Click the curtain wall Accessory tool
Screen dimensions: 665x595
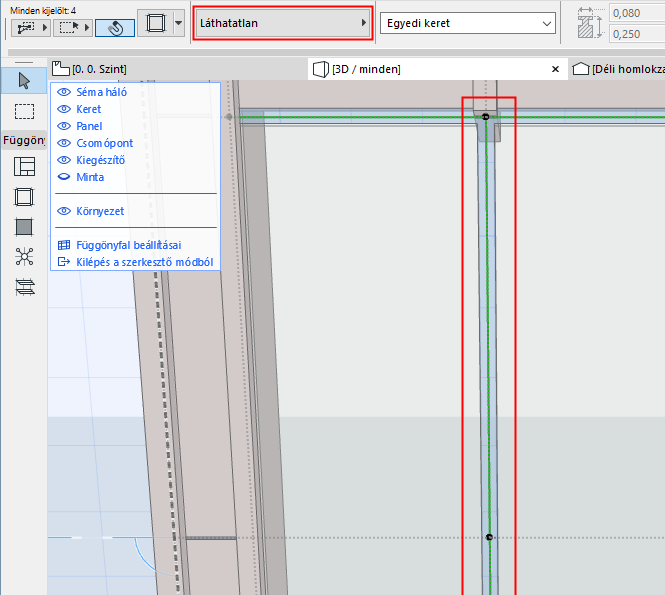(24, 287)
